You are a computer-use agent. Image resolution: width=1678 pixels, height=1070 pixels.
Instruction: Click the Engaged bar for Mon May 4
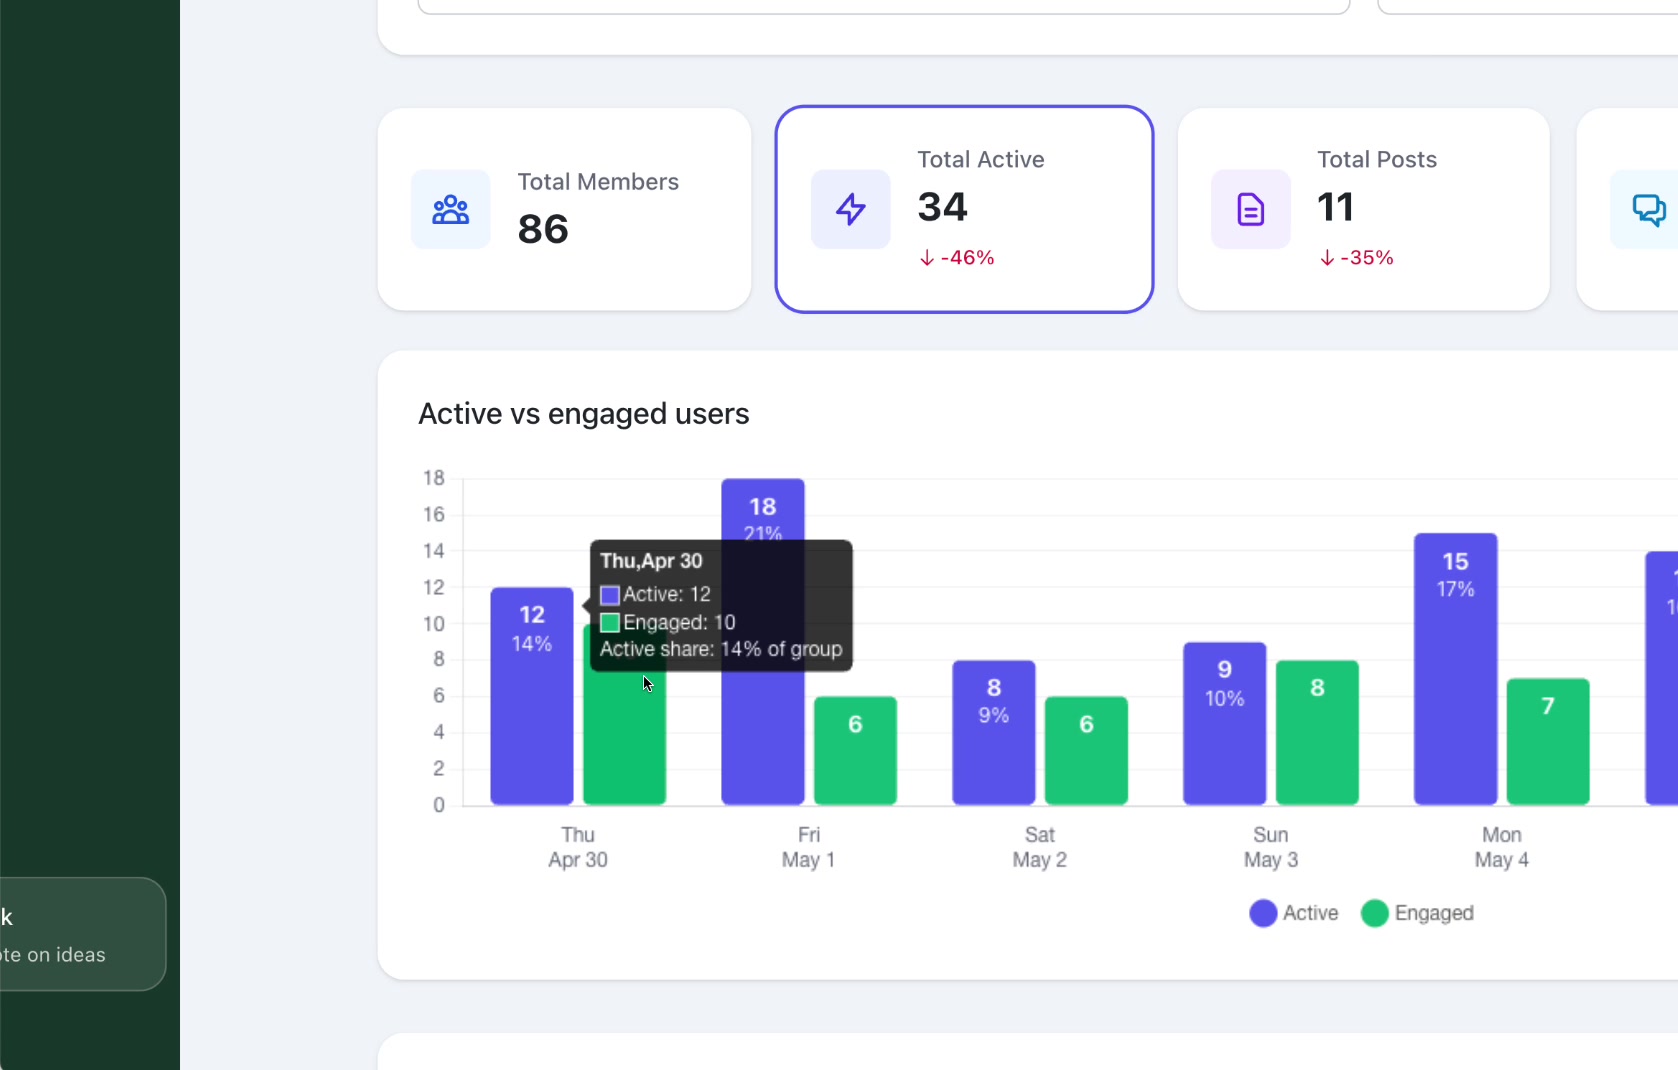point(1548,742)
